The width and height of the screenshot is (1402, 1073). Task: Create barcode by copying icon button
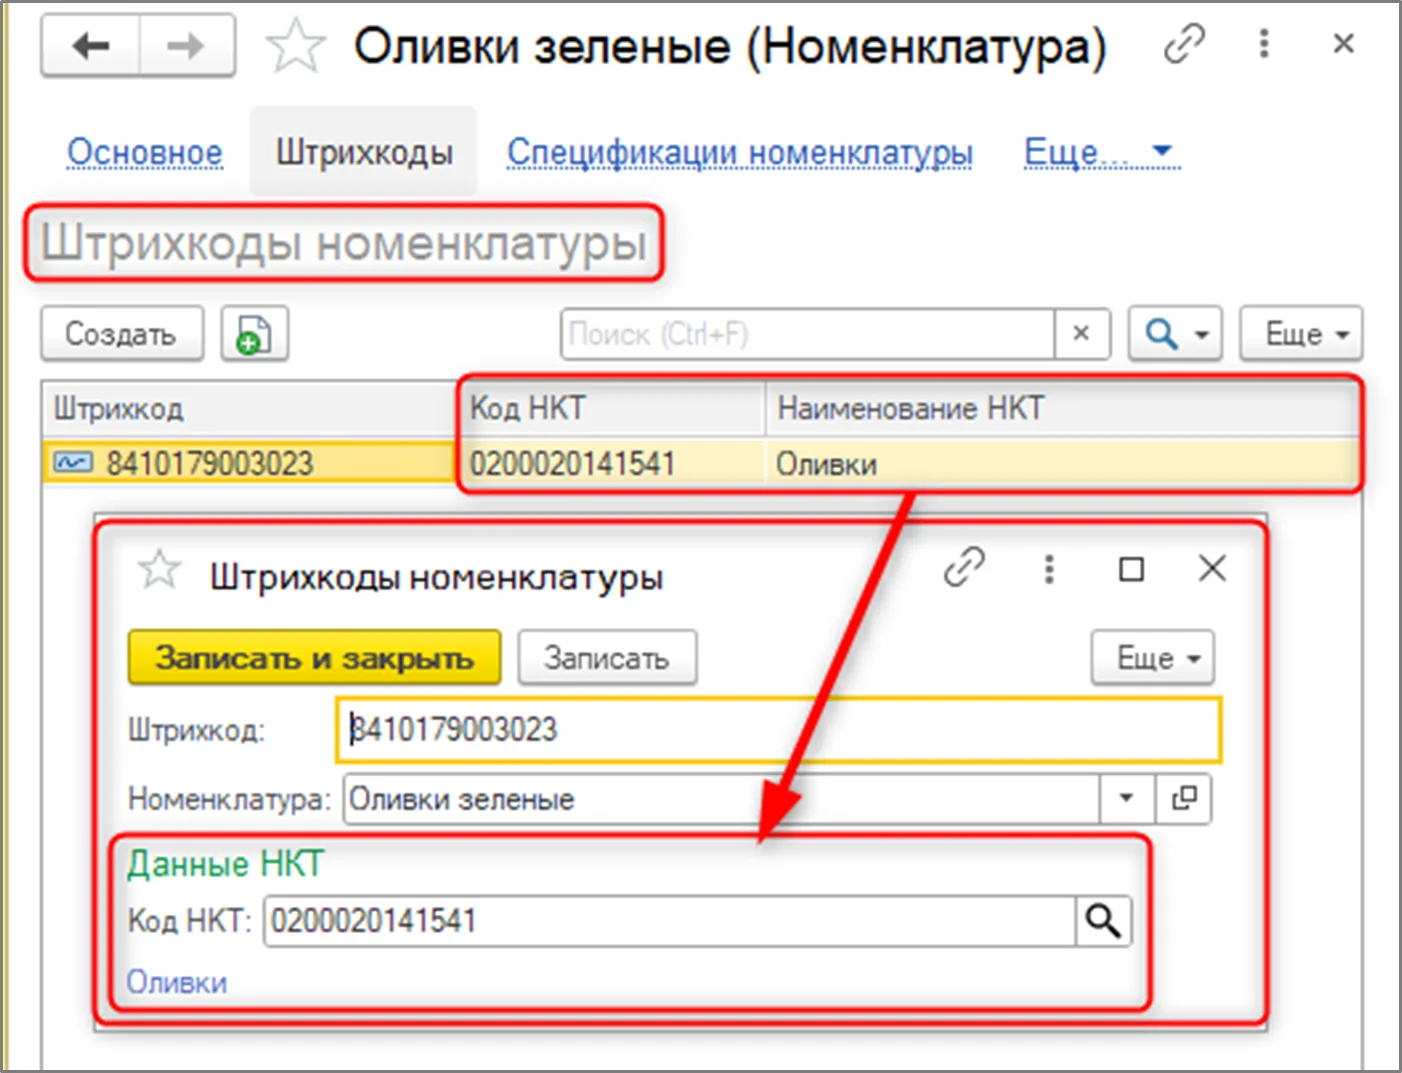pos(254,333)
